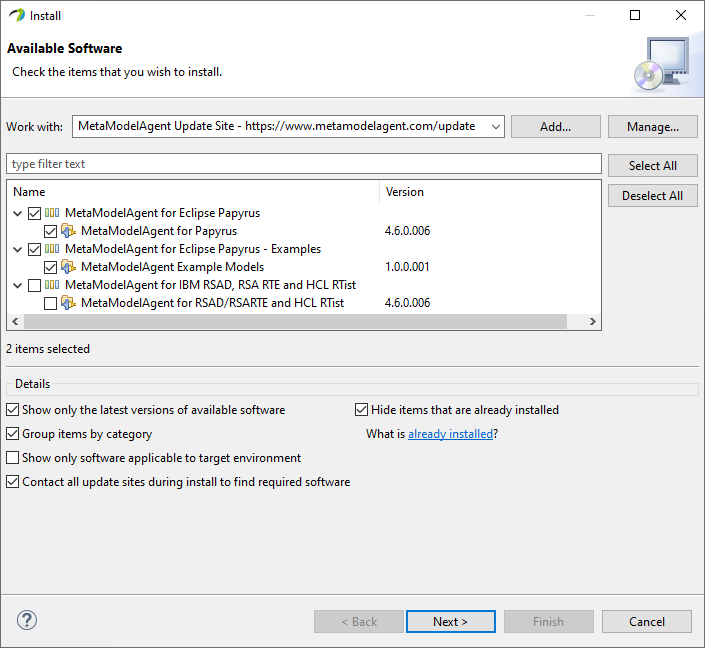This screenshot has width=705, height=648.
Task: Maximize the Install dialog window
Action: click(x=635, y=15)
